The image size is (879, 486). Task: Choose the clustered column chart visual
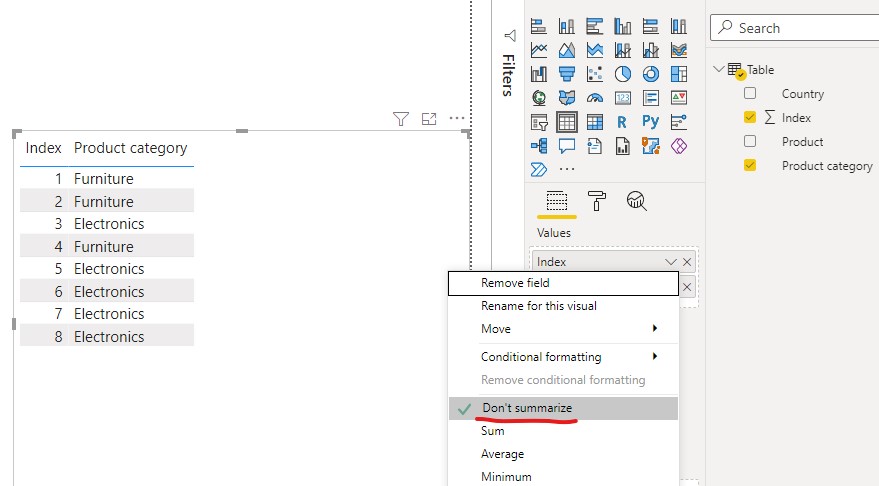[x=623, y=26]
